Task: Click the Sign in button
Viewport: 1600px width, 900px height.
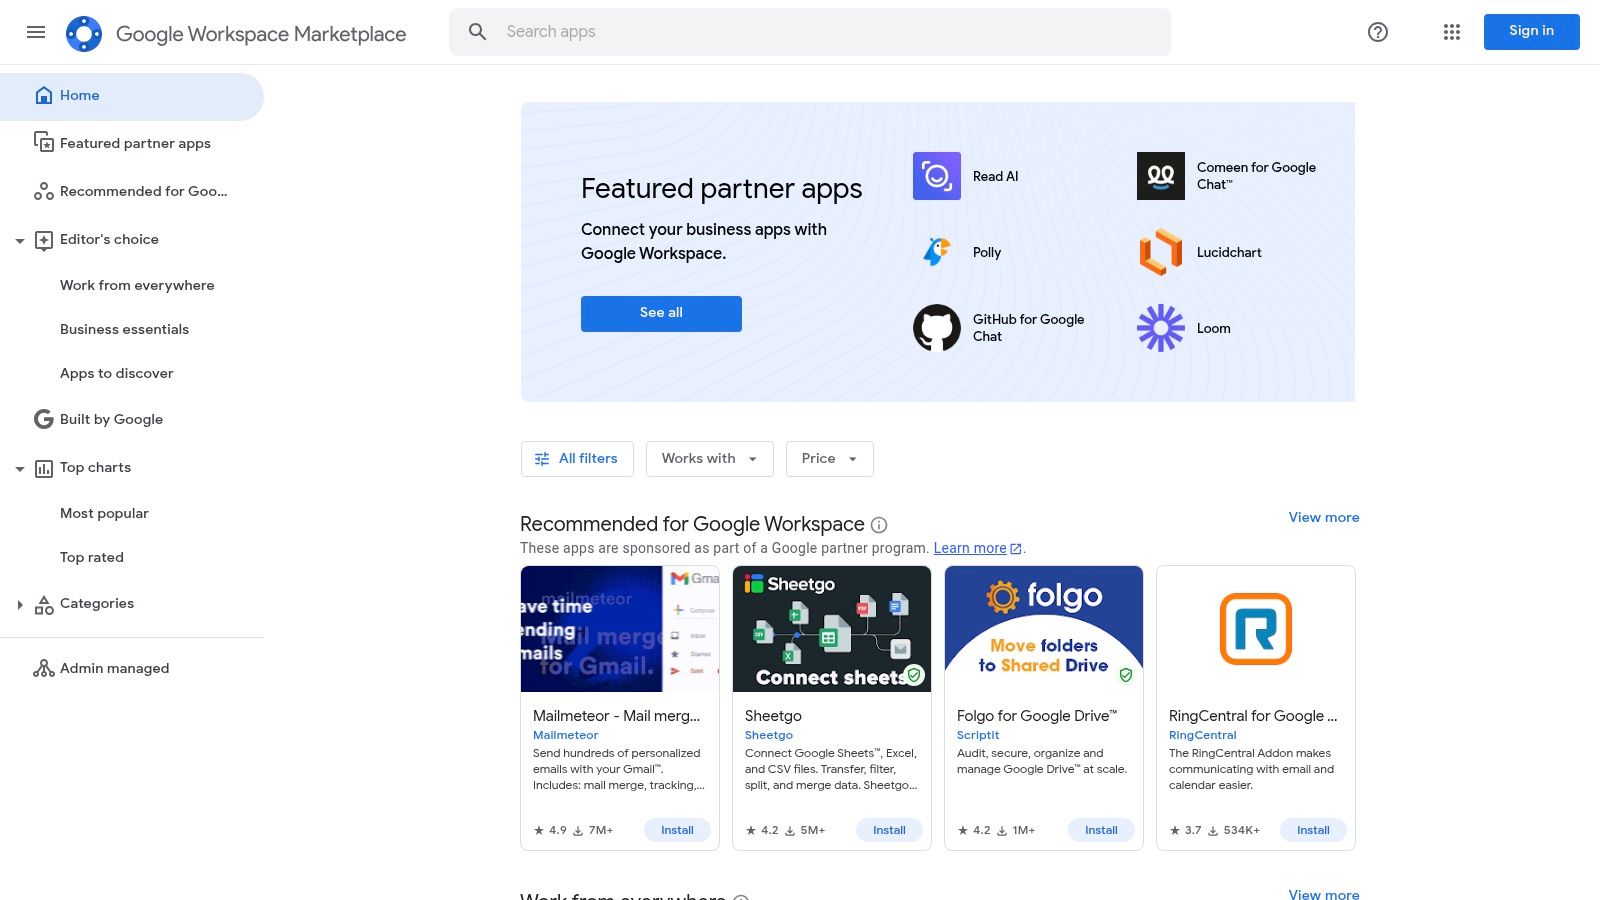Action: [x=1531, y=31]
